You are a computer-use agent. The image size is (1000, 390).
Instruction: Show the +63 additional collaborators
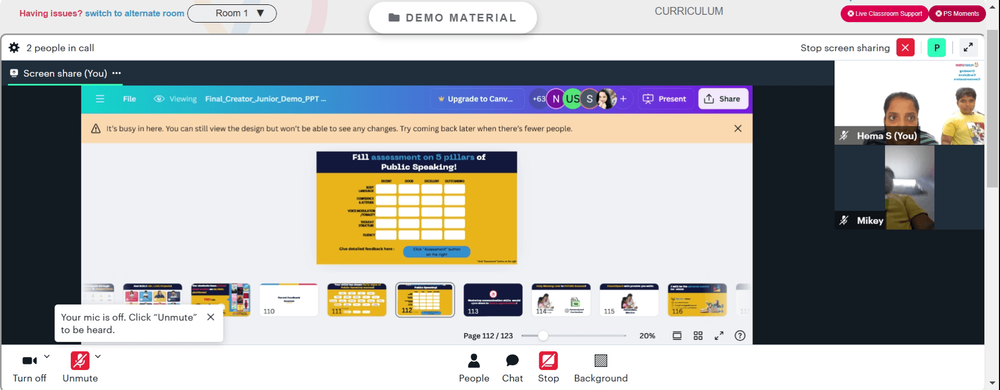(538, 99)
